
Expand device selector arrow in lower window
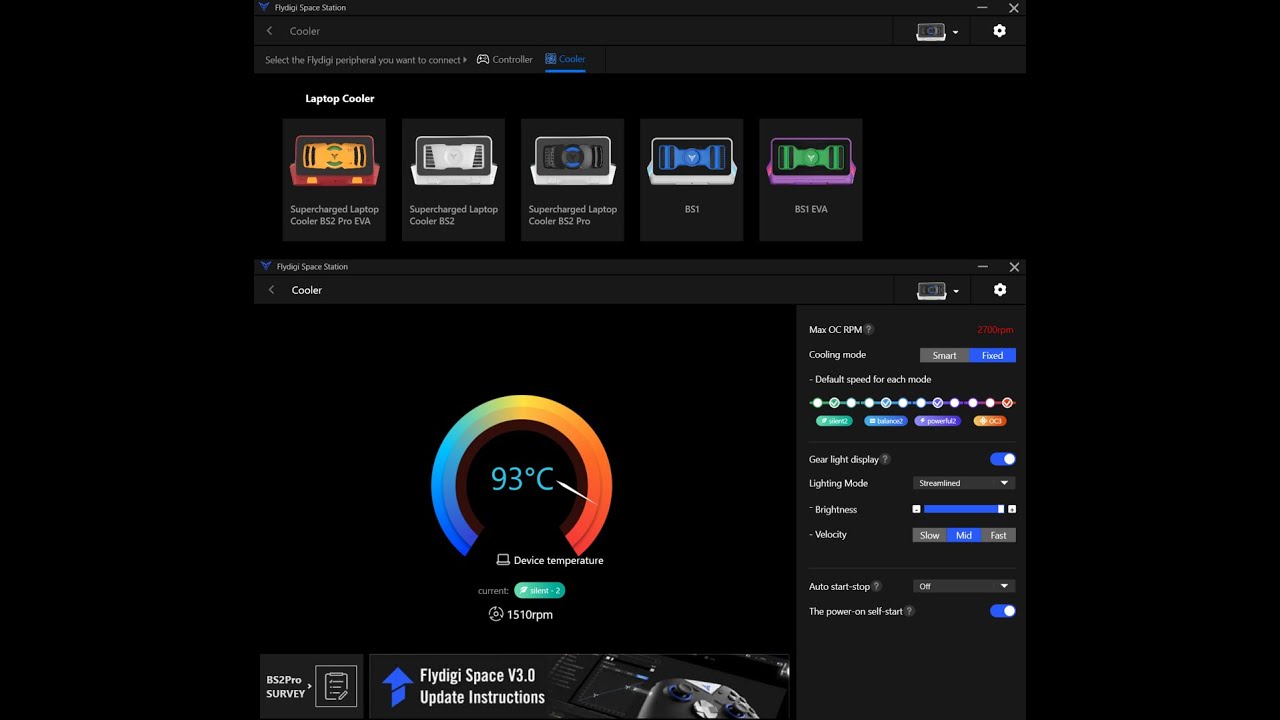click(956, 291)
